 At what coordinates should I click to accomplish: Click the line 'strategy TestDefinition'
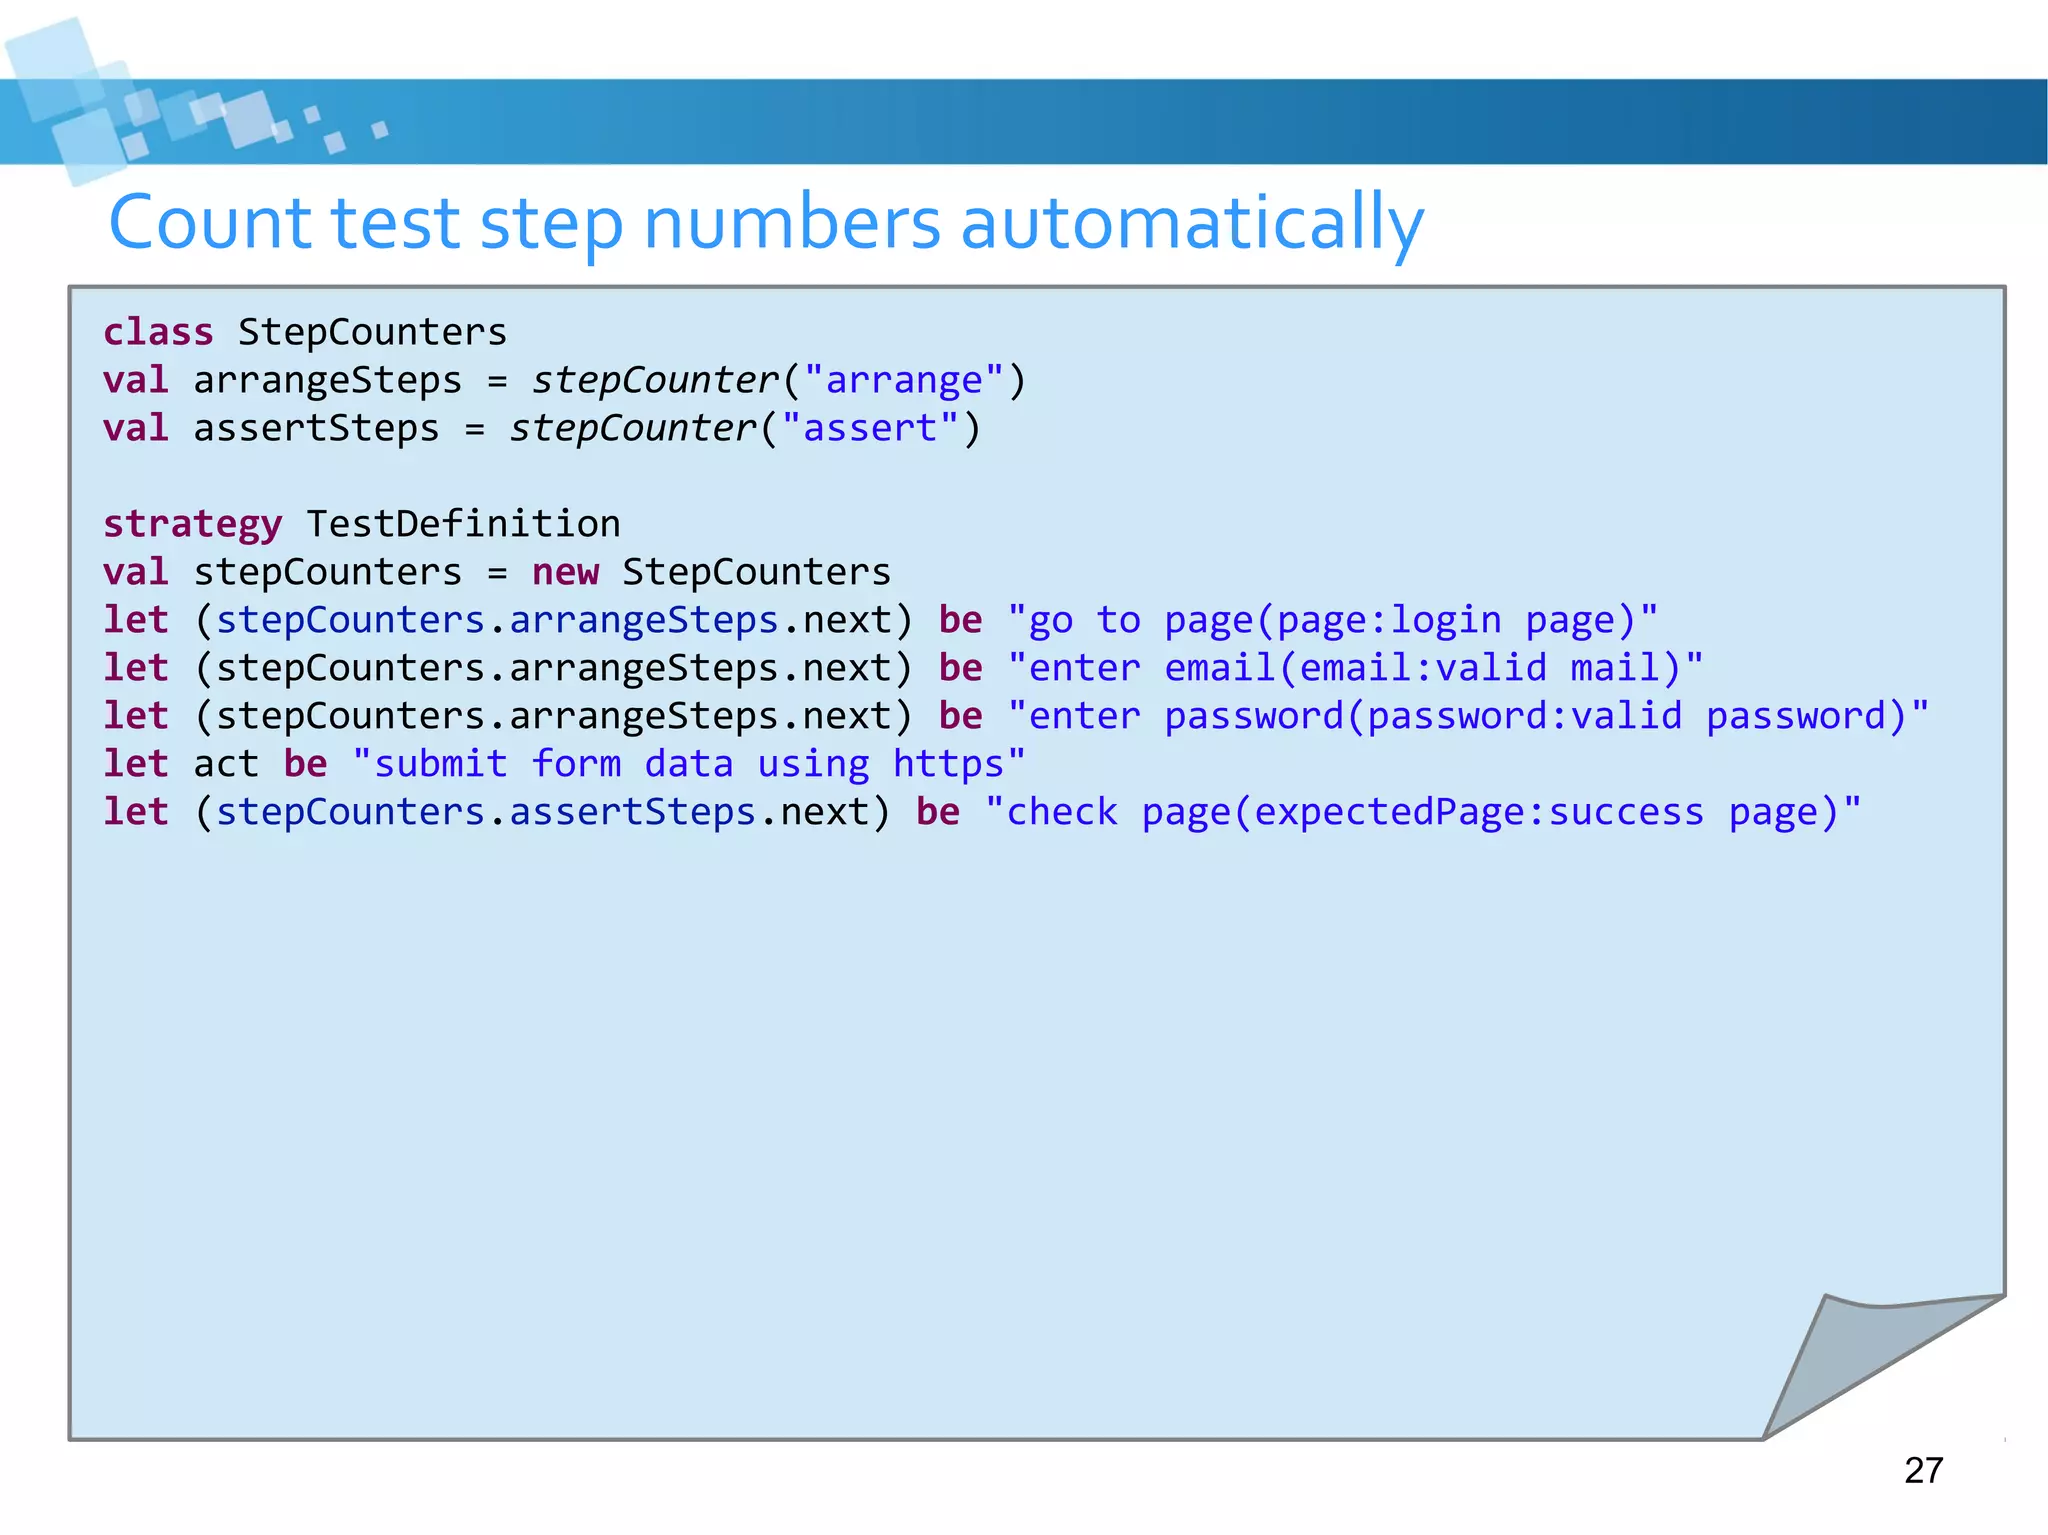(362, 524)
